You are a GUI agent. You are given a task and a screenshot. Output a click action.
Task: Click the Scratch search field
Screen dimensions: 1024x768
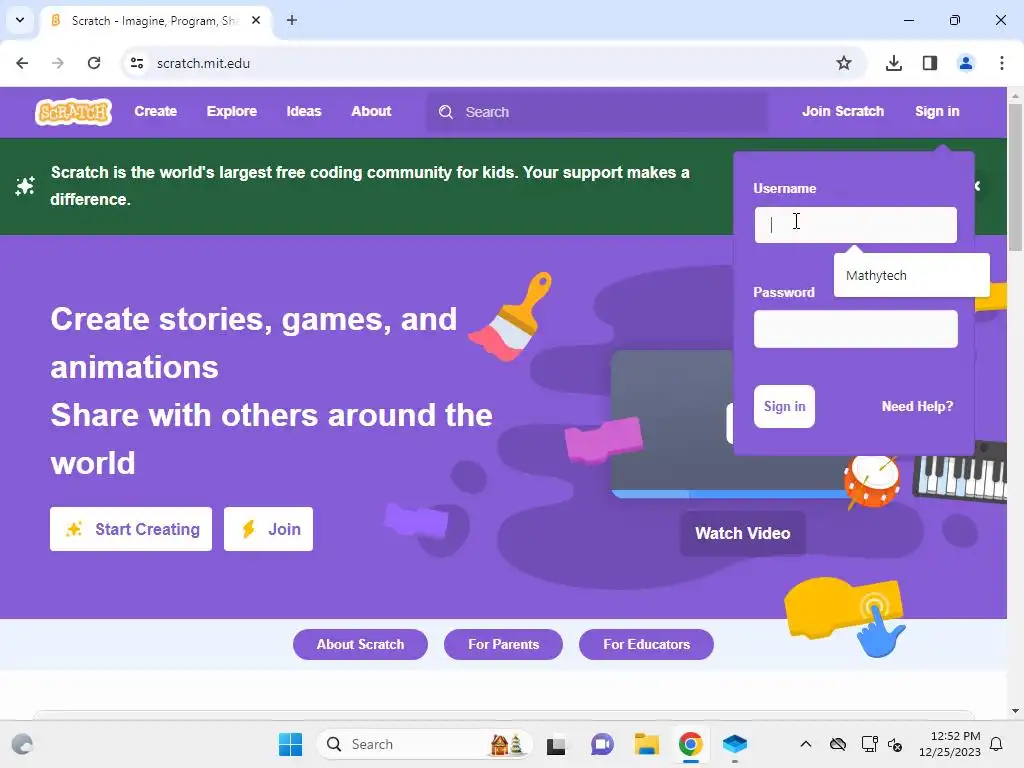(597, 112)
